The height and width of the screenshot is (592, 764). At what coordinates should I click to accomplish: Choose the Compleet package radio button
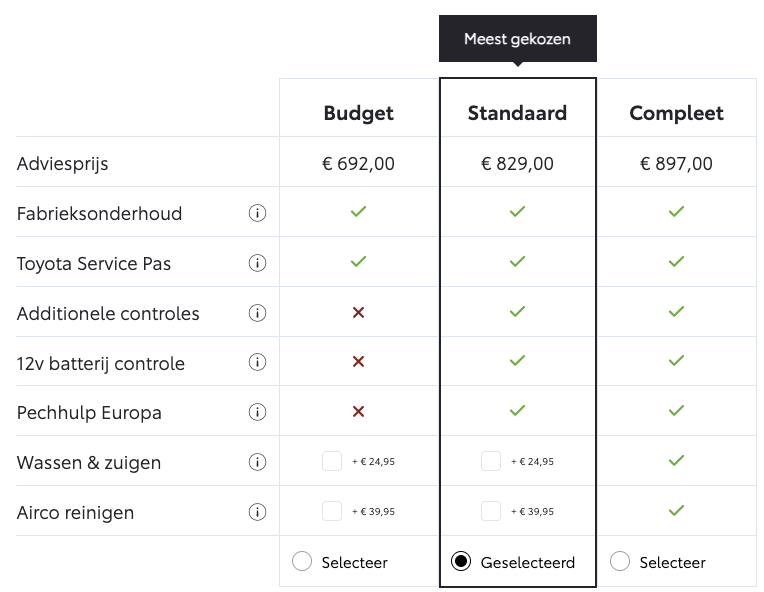620,562
